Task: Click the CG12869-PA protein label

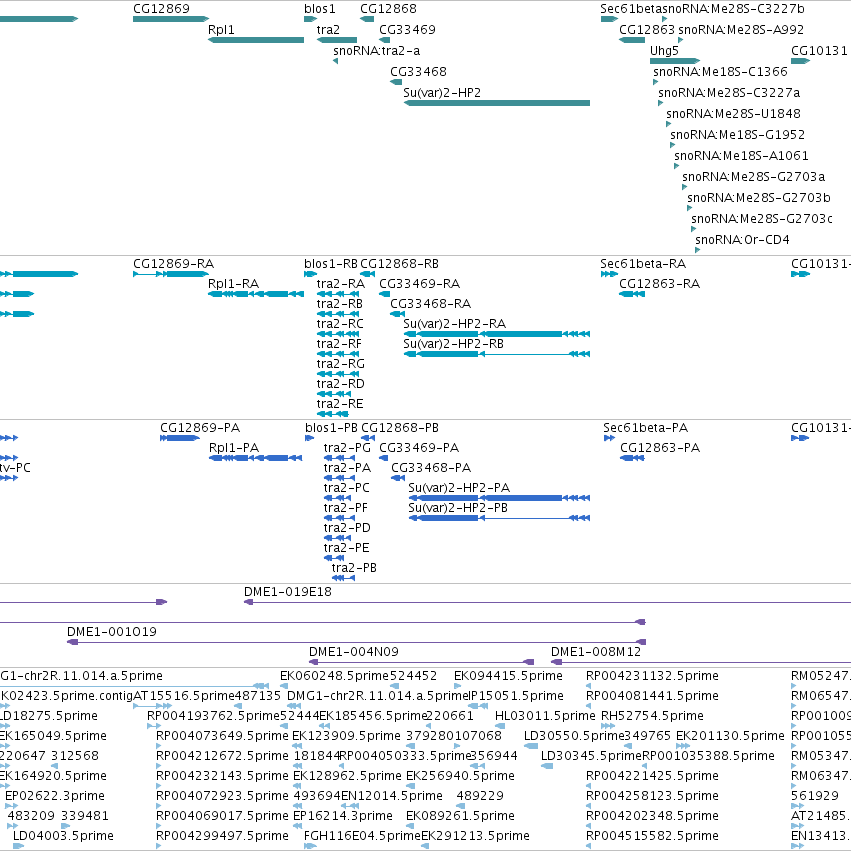Action: [x=200, y=428]
